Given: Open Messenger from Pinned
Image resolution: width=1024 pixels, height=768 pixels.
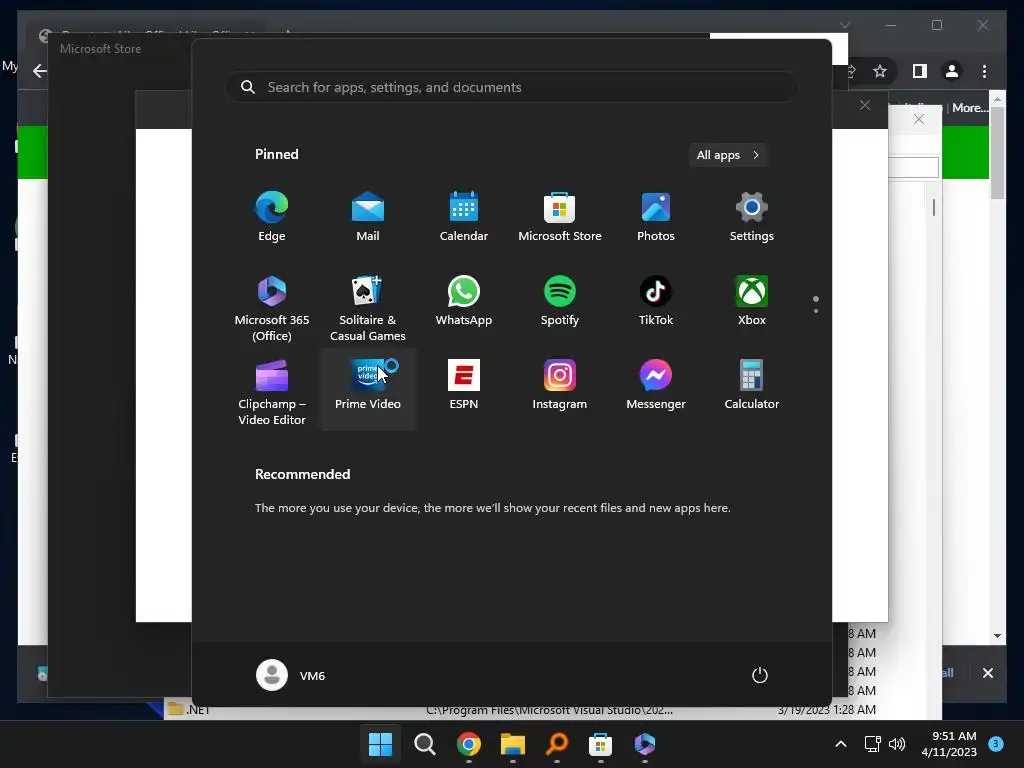Looking at the screenshot, I should pyautogui.click(x=656, y=385).
